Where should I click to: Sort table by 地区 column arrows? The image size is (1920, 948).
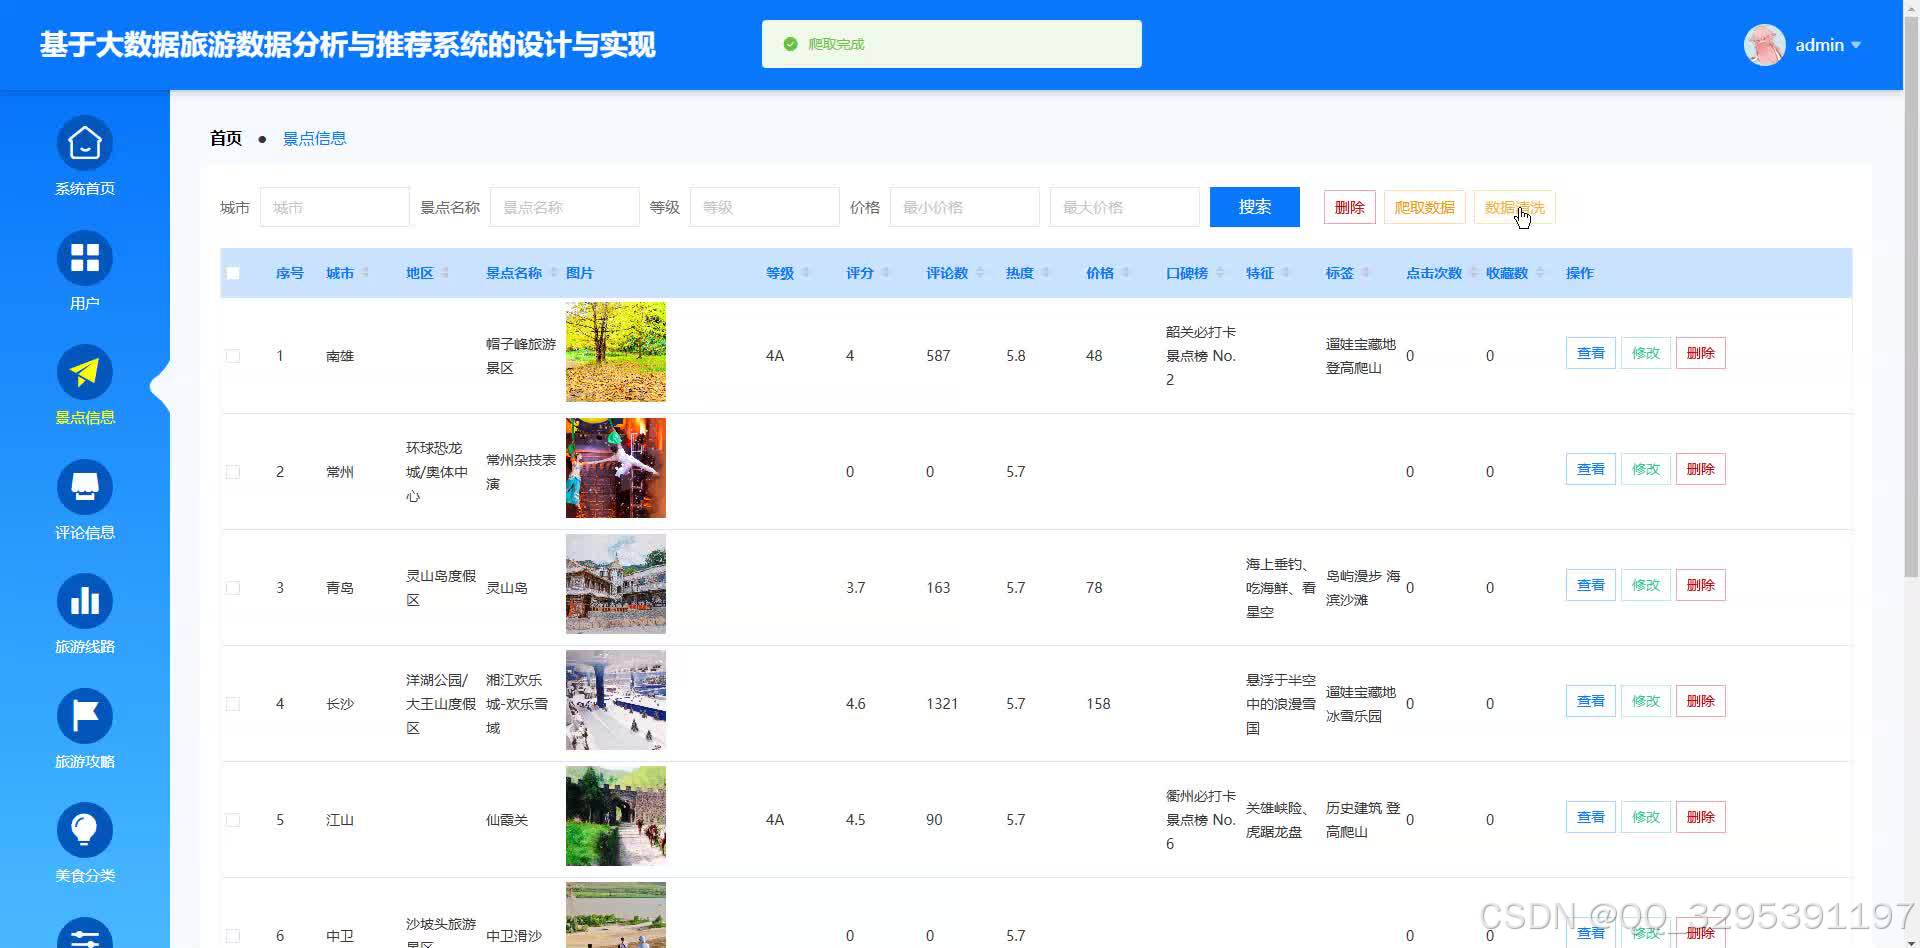(446, 273)
